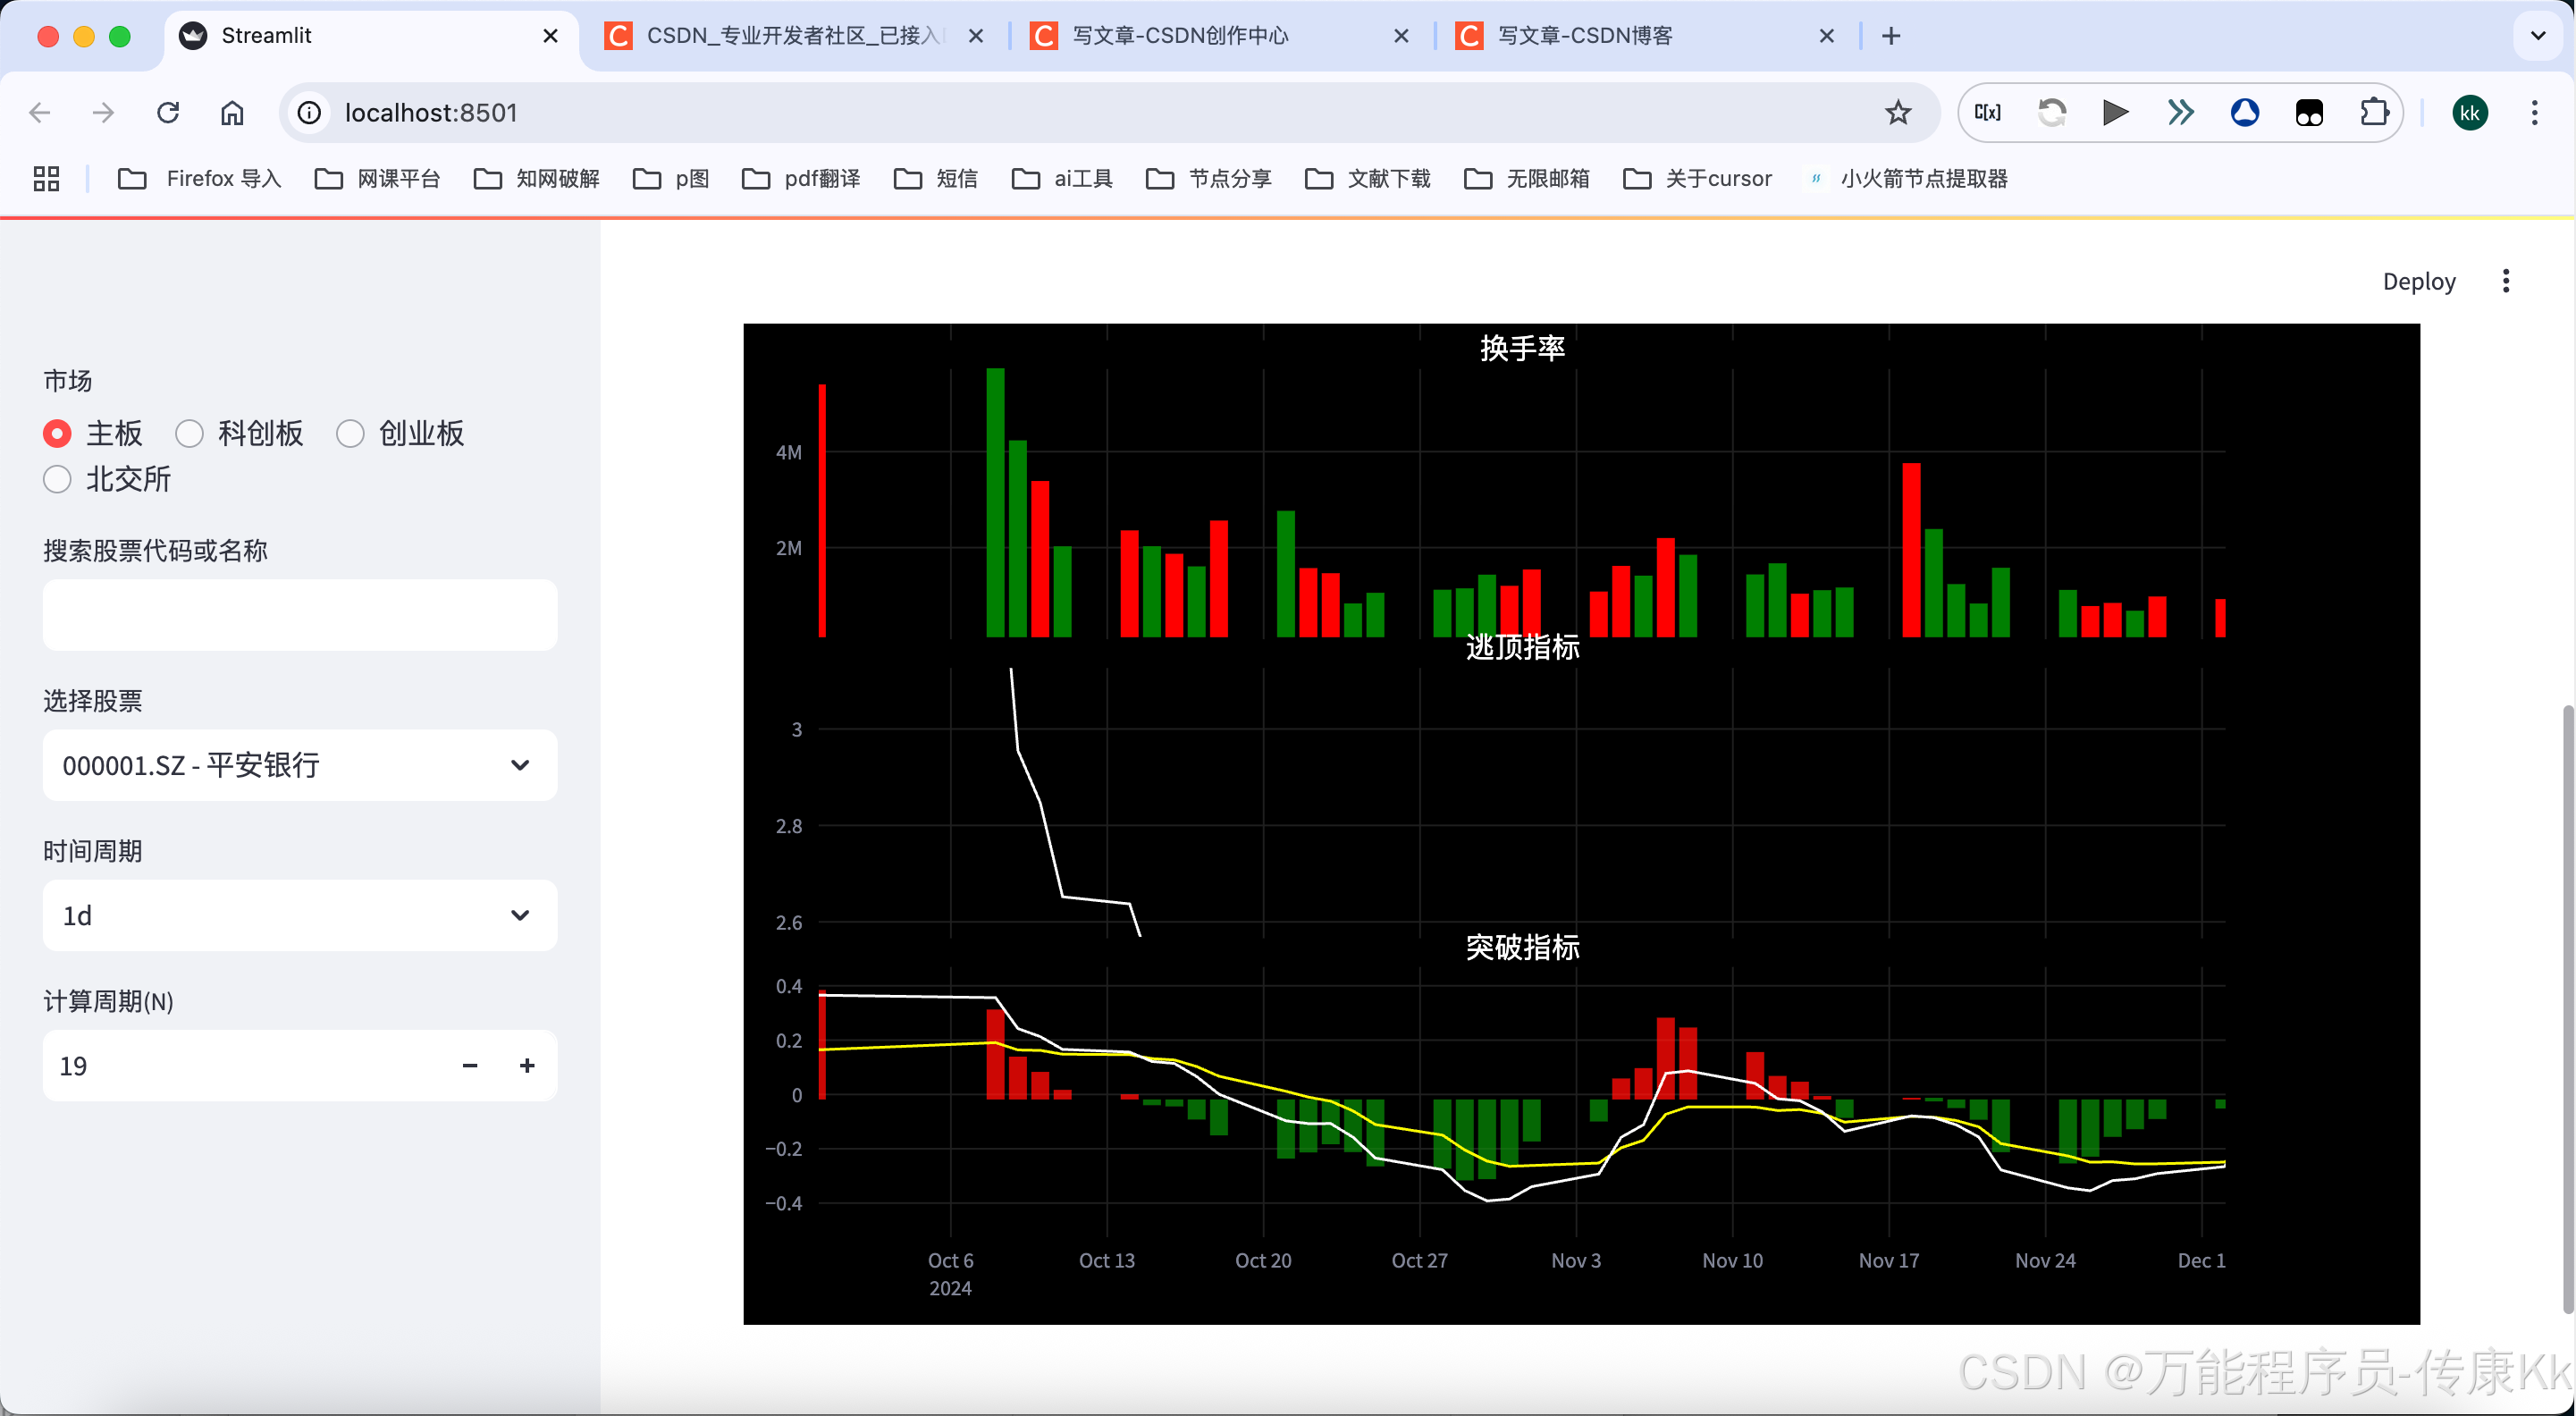Click the 换手率 chart title
This screenshot has width=2576, height=1416.
[x=1522, y=347]
